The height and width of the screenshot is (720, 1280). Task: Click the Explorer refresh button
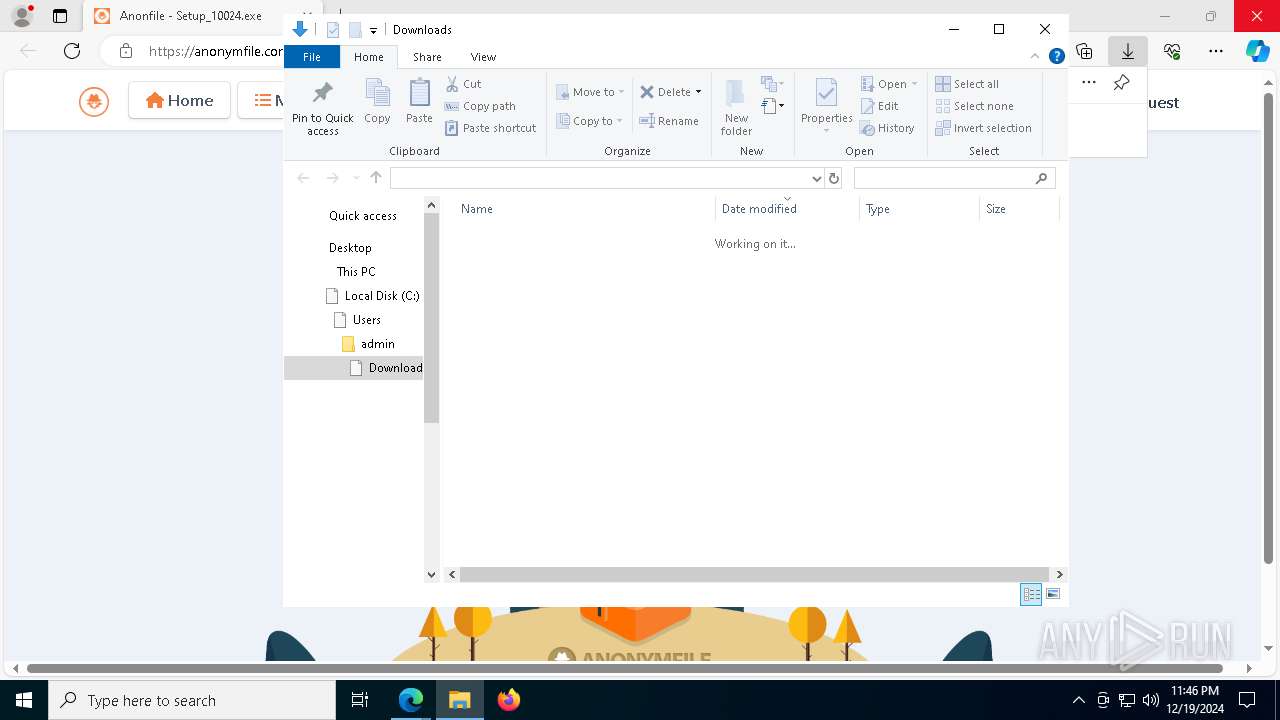[834, 178]
